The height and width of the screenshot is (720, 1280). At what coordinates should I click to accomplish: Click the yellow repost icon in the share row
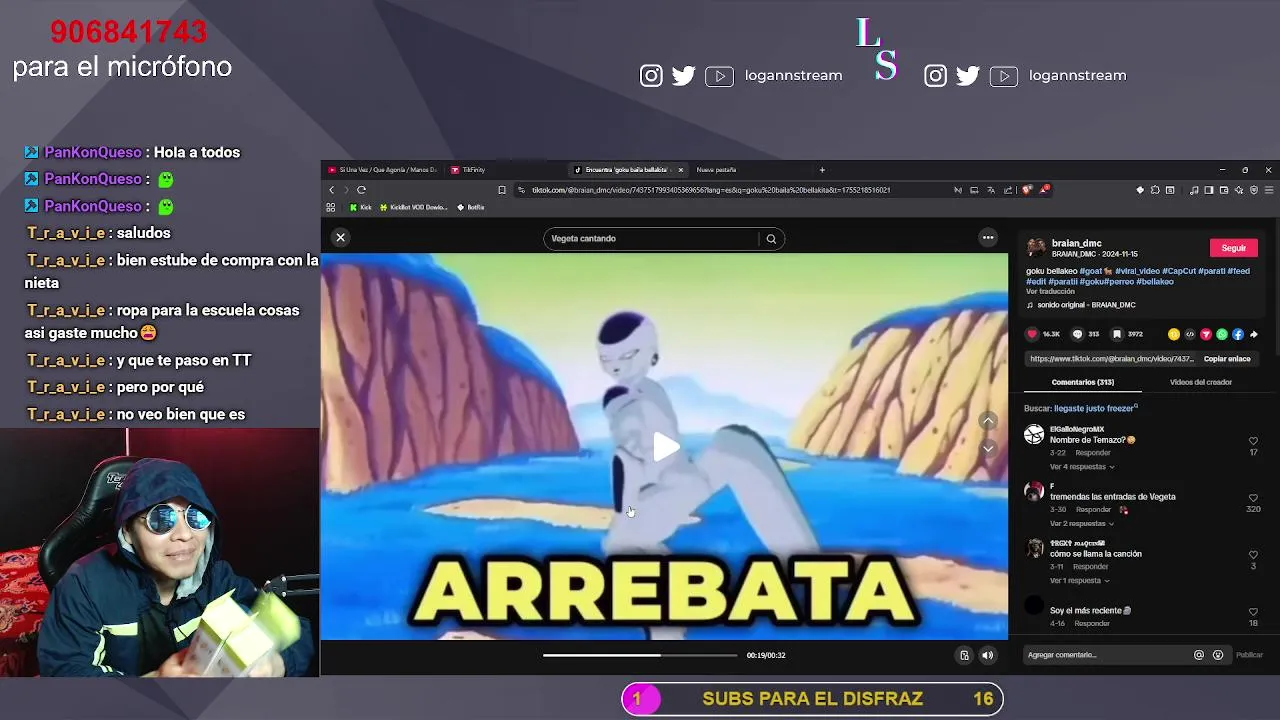tap(1173, 334)
